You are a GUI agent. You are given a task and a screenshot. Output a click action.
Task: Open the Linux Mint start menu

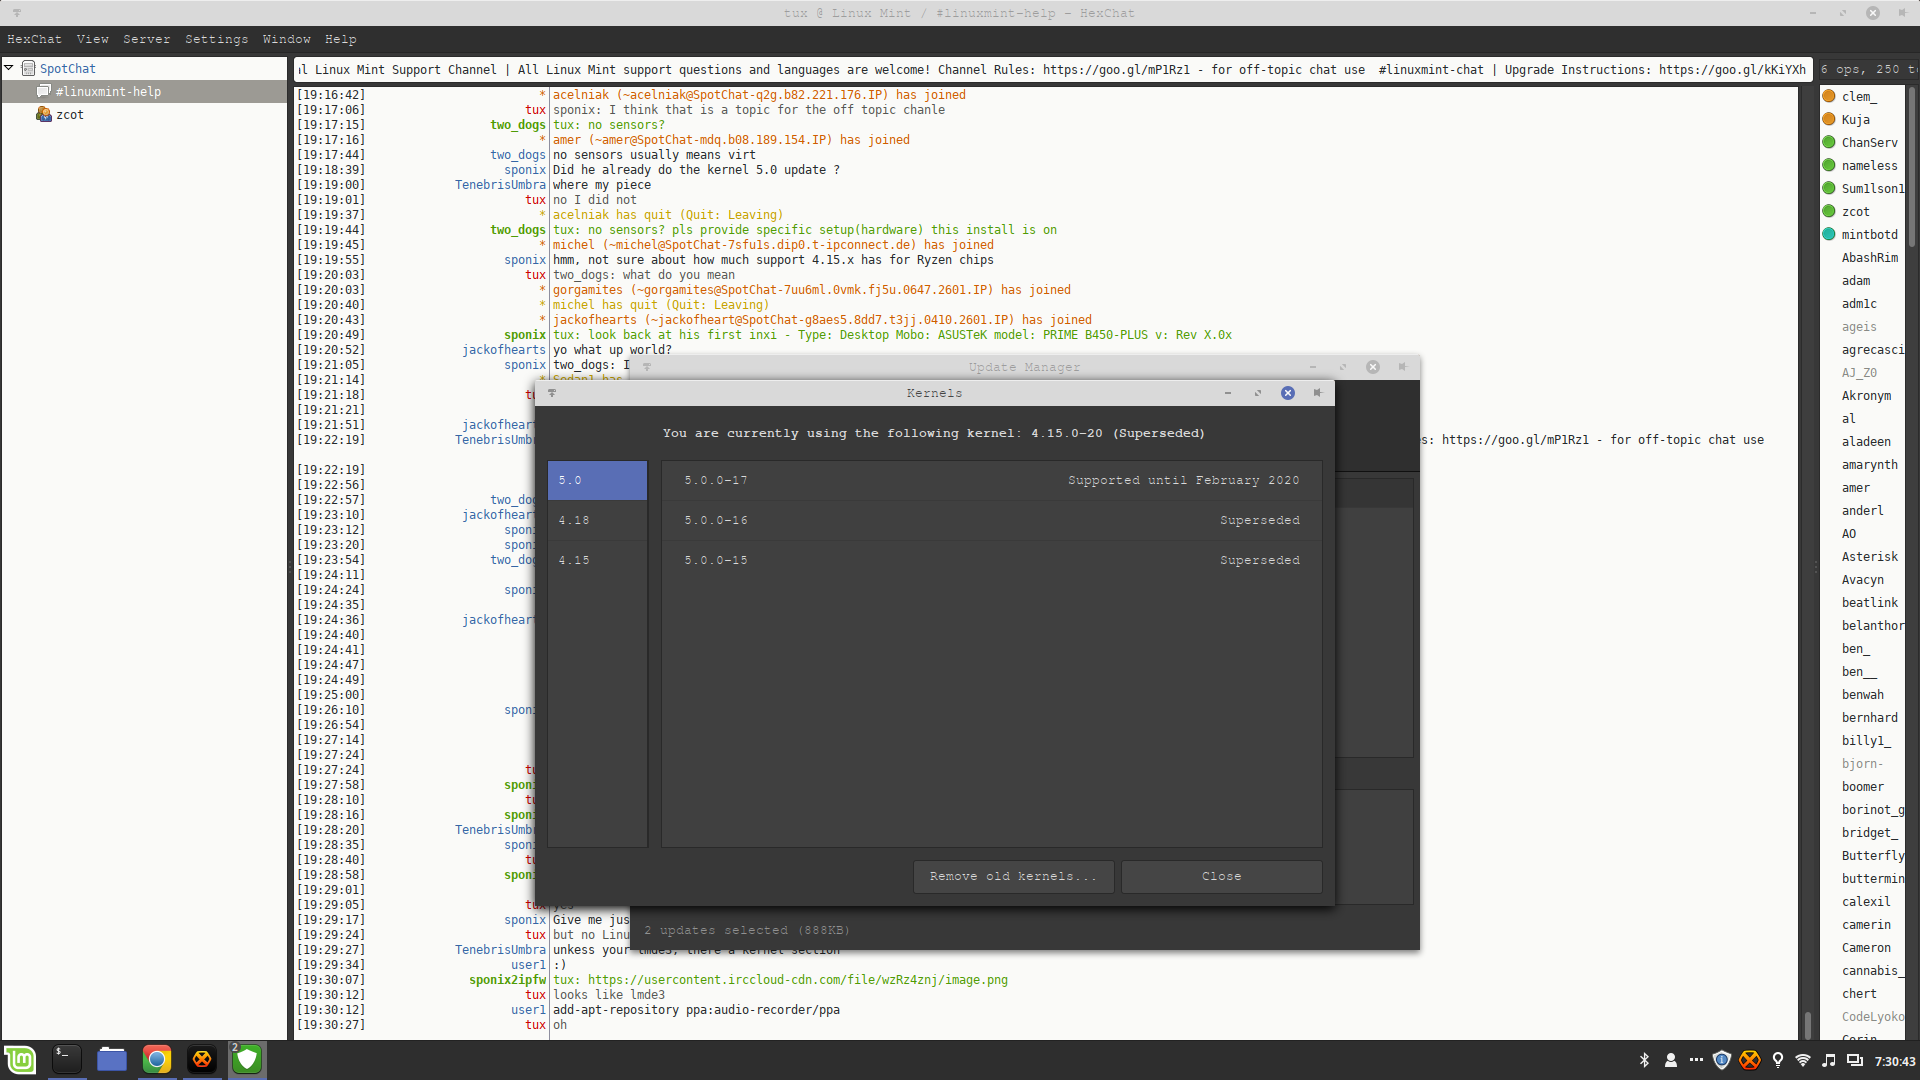click(20, 1060)
